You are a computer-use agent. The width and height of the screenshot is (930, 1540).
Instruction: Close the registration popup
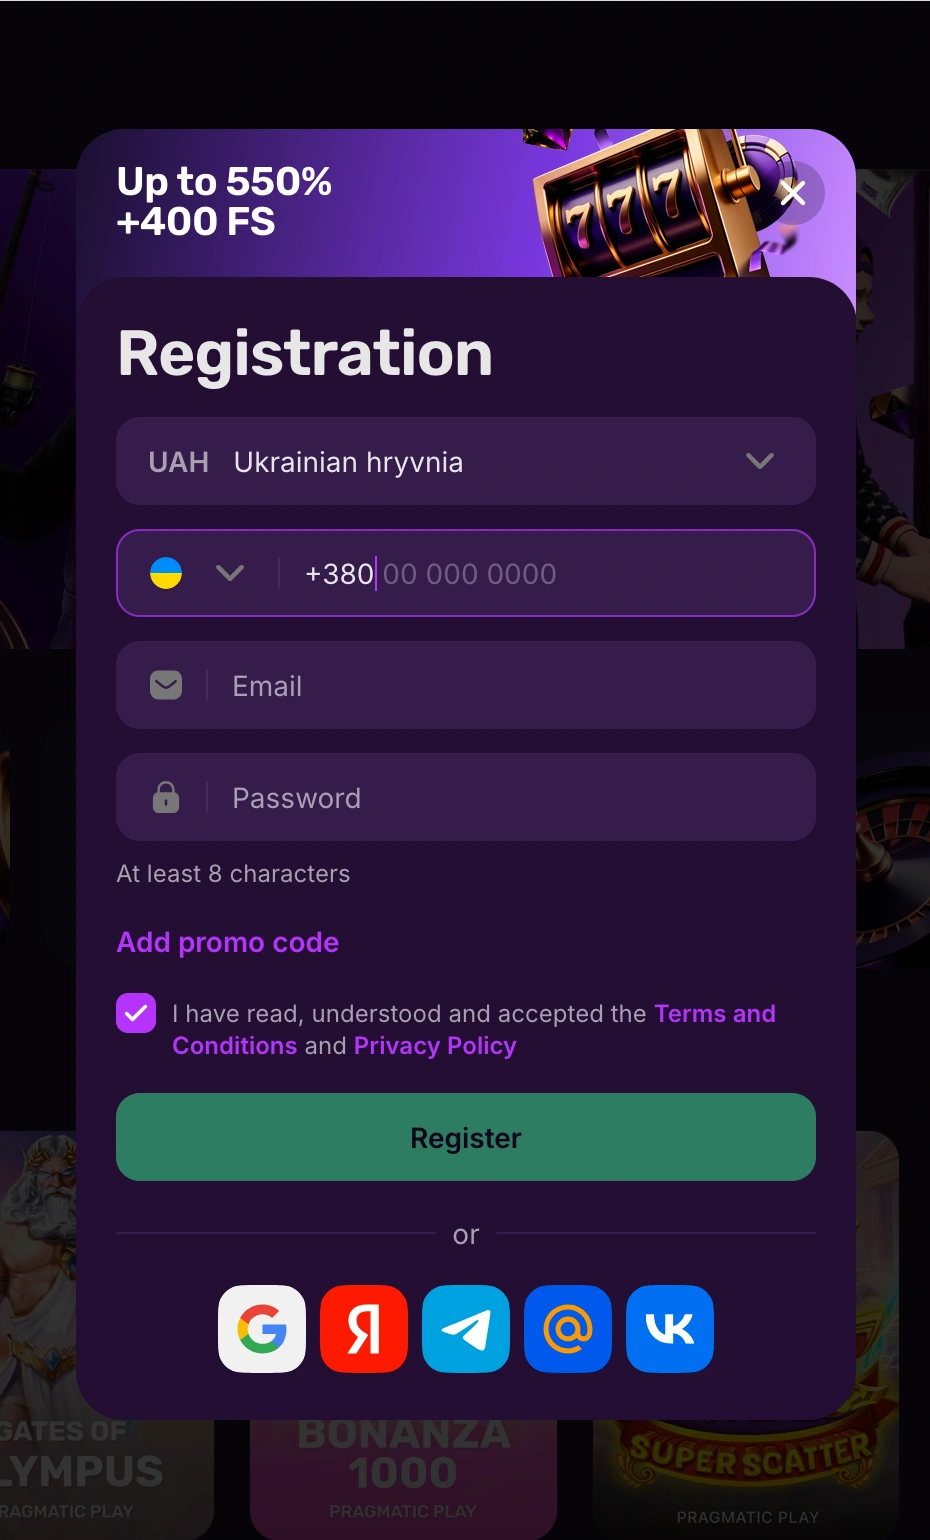tap(793, 193)
